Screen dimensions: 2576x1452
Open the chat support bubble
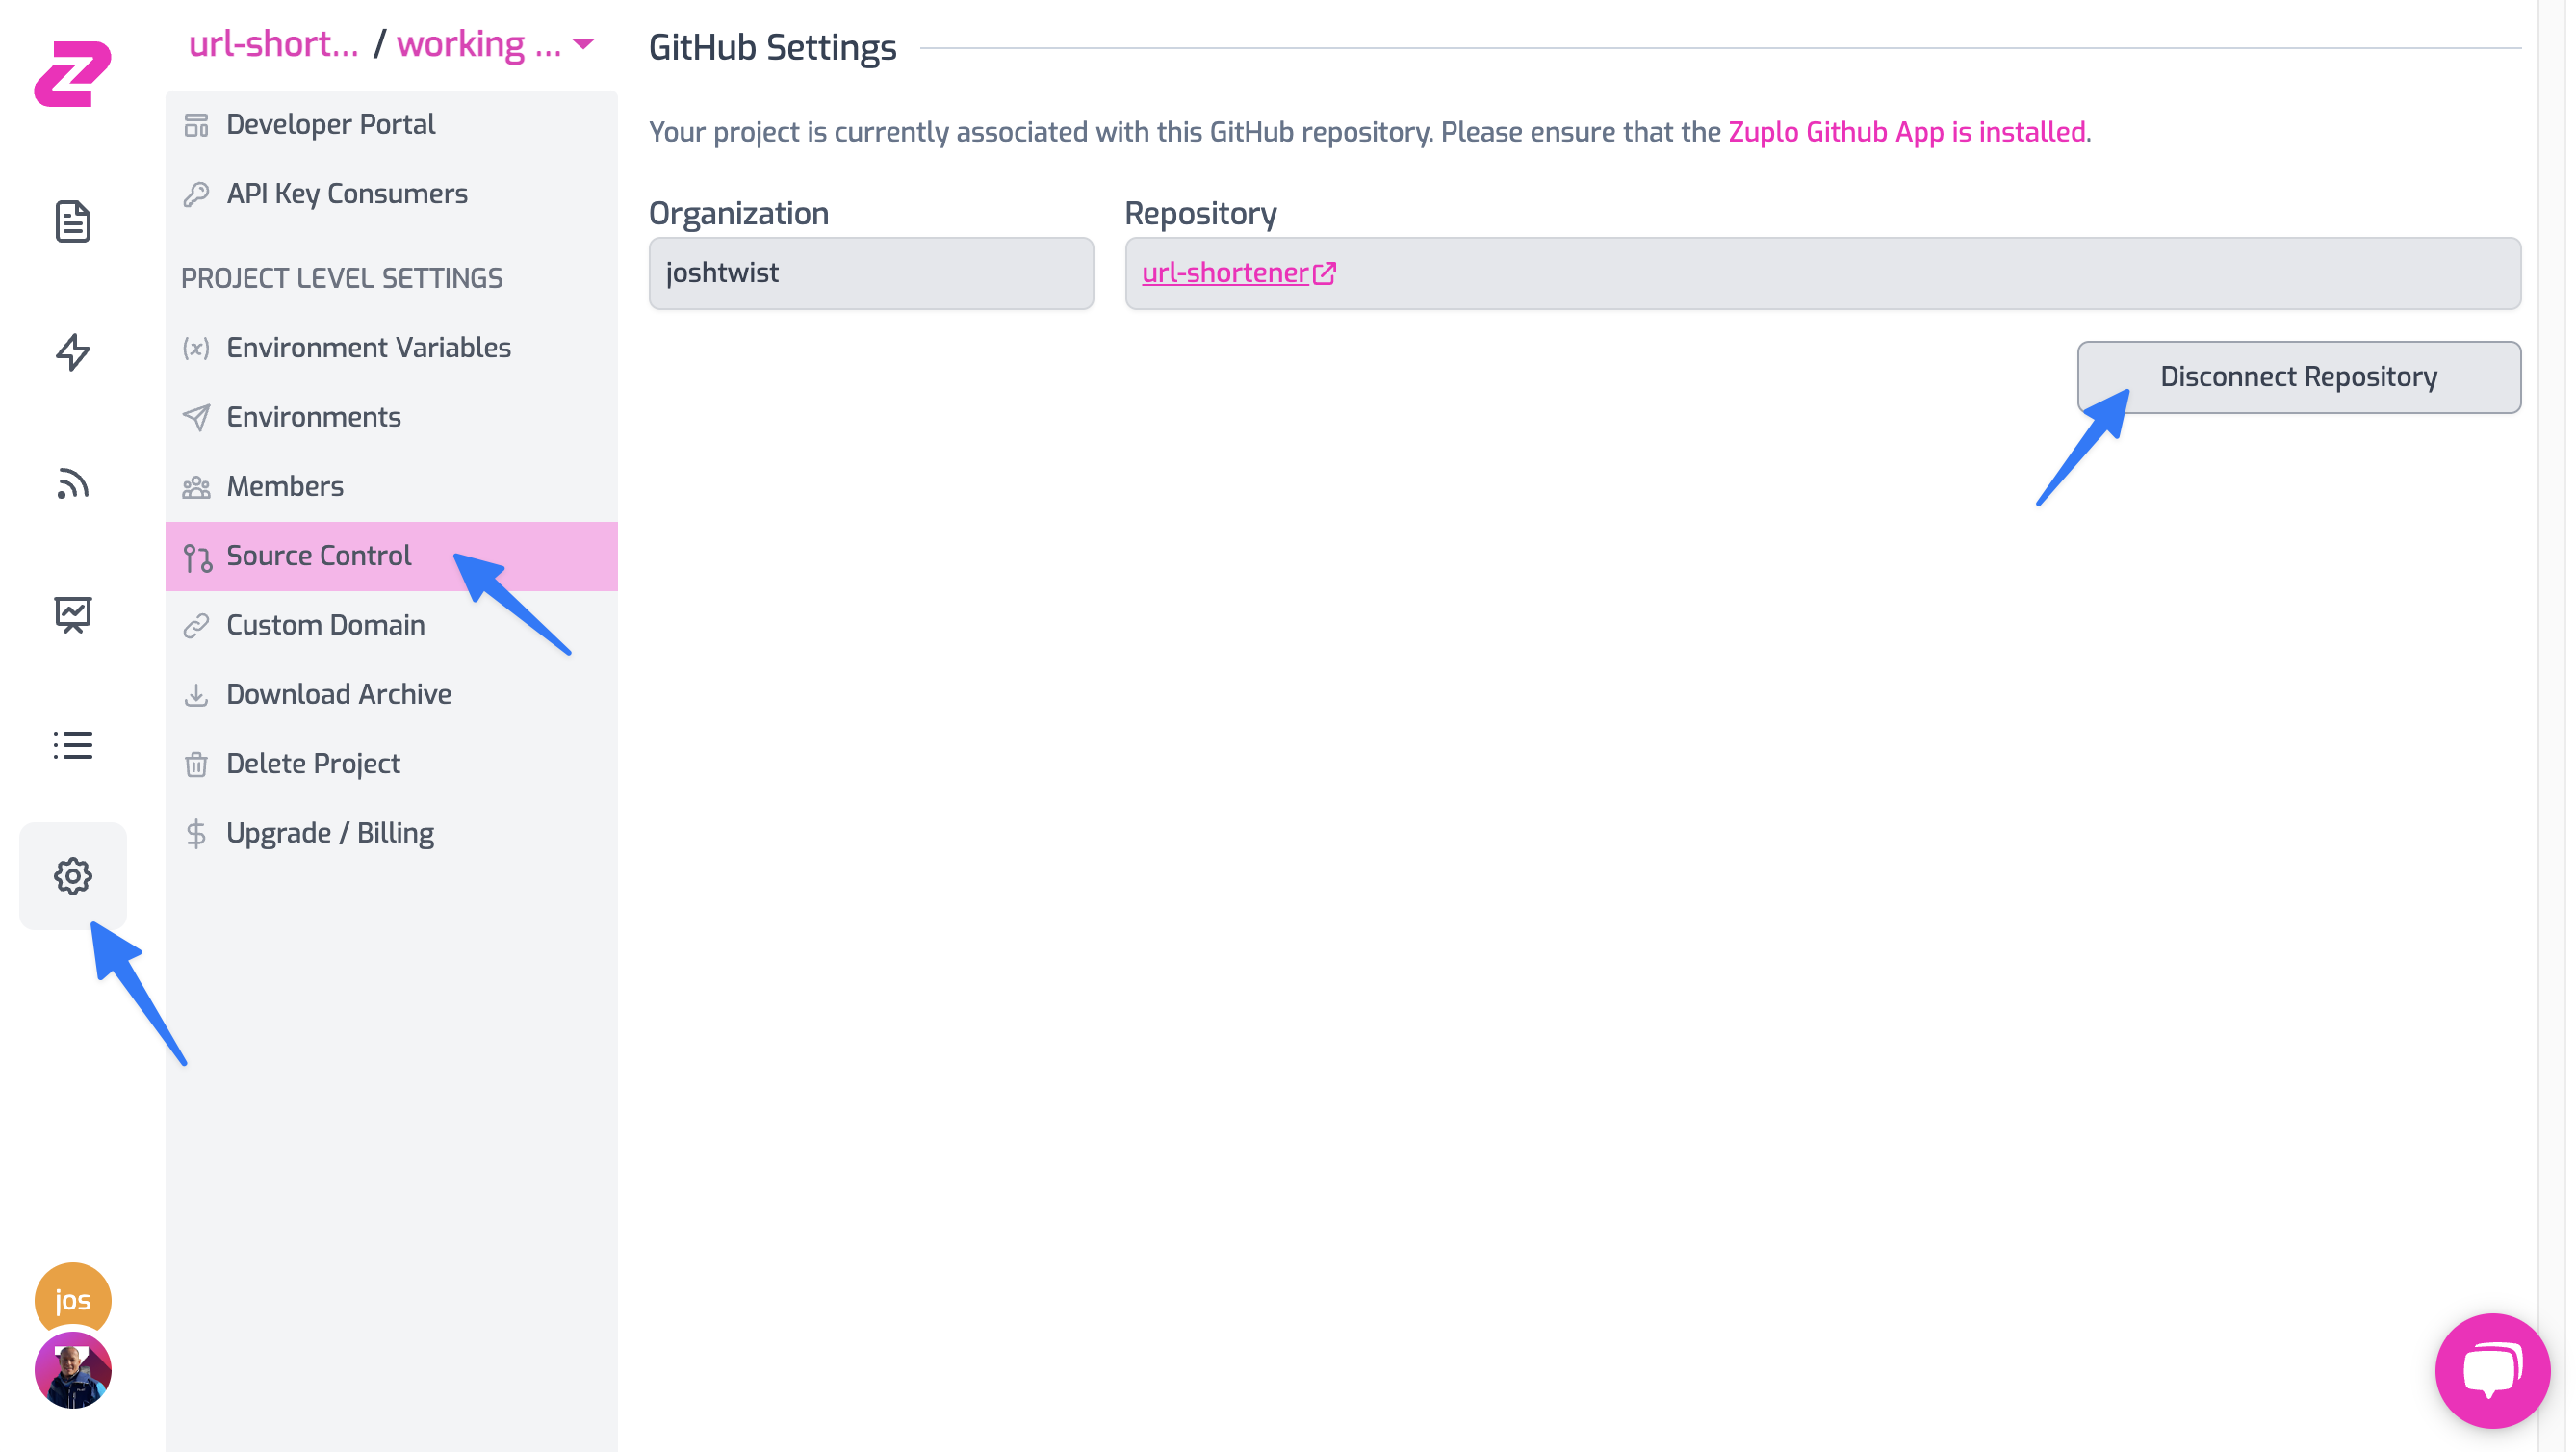[x=2491, y=1370]
